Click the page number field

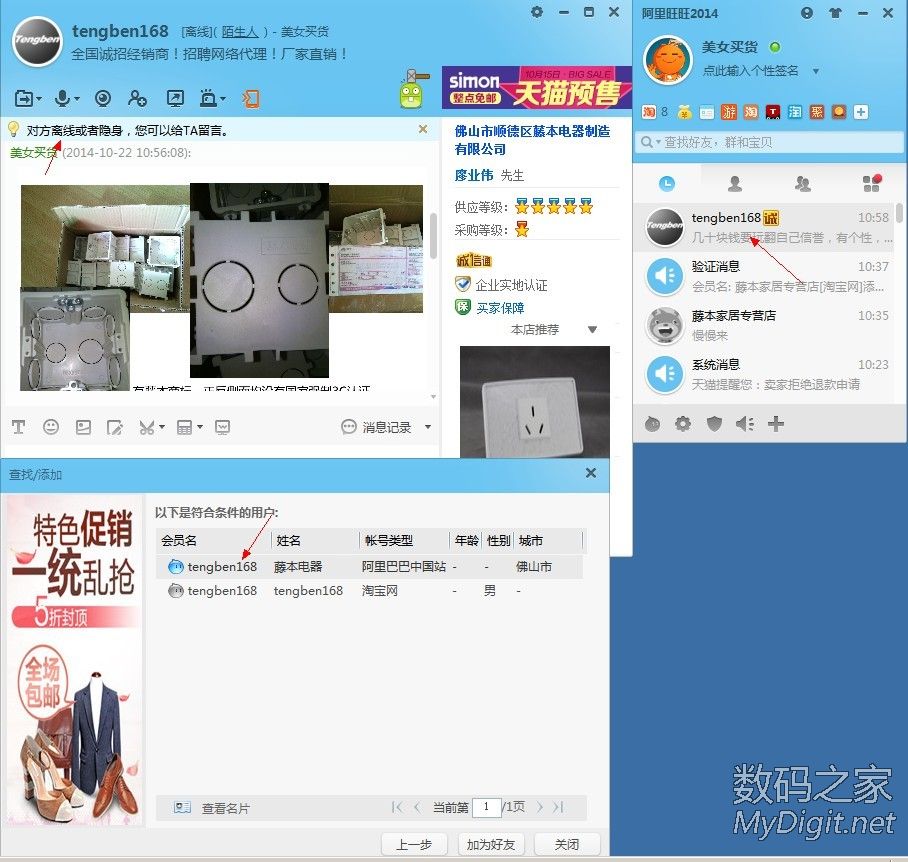[486, 807]
